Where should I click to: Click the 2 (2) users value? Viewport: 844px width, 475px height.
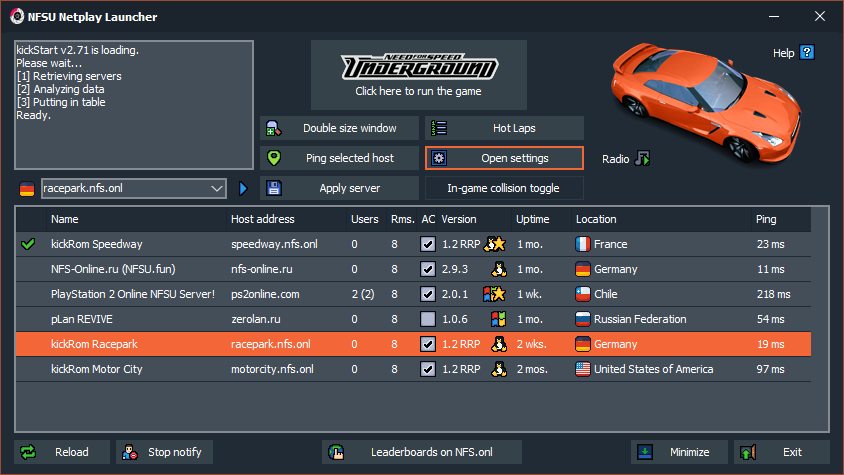[363, 294]
